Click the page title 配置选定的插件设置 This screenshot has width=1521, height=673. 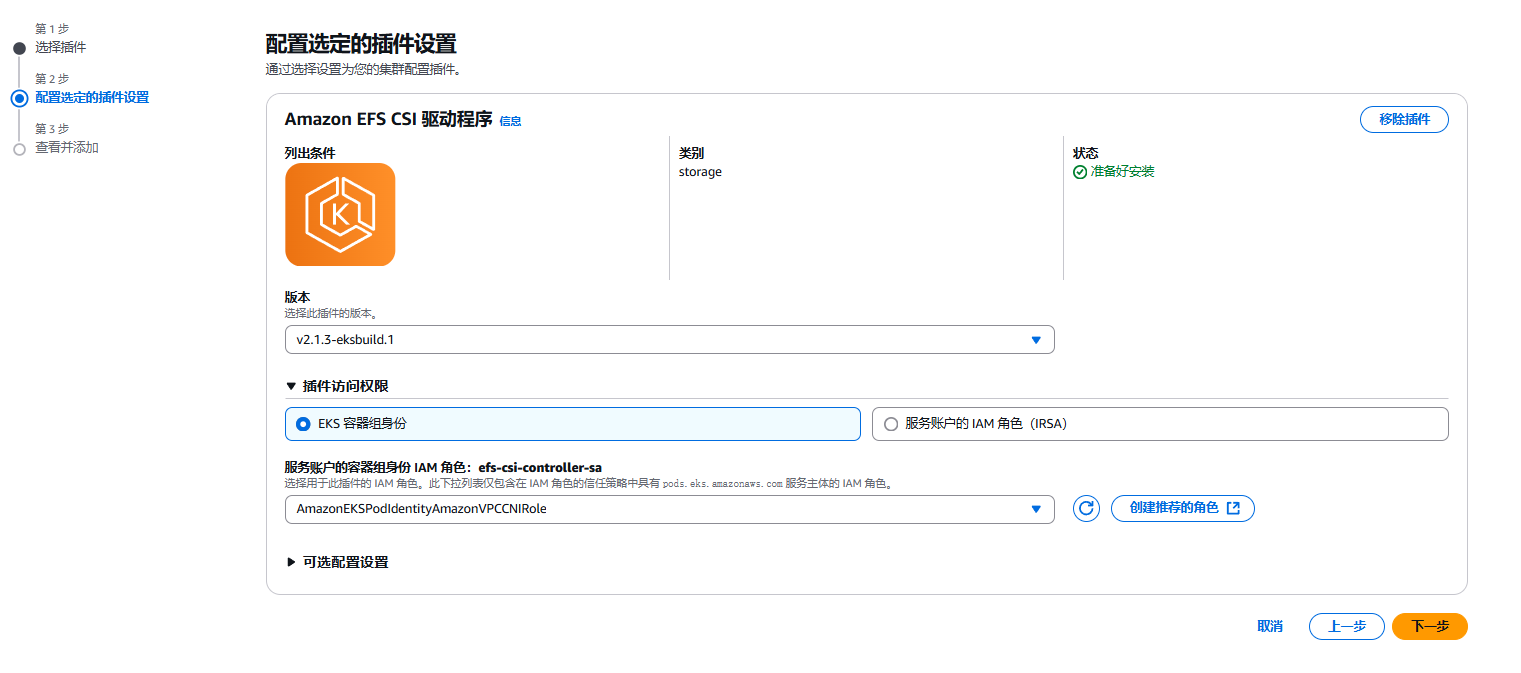tap(361, 44)
